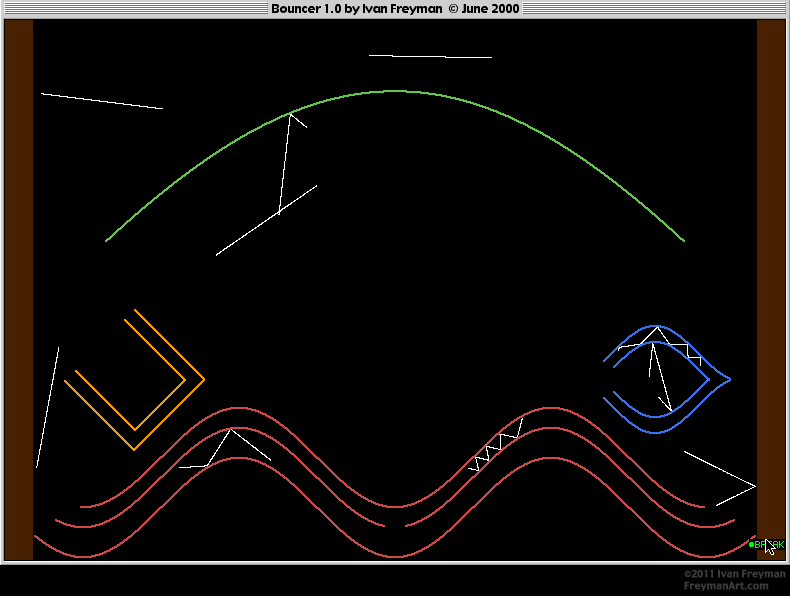Click the large green arc's peak

coord(397,91)
